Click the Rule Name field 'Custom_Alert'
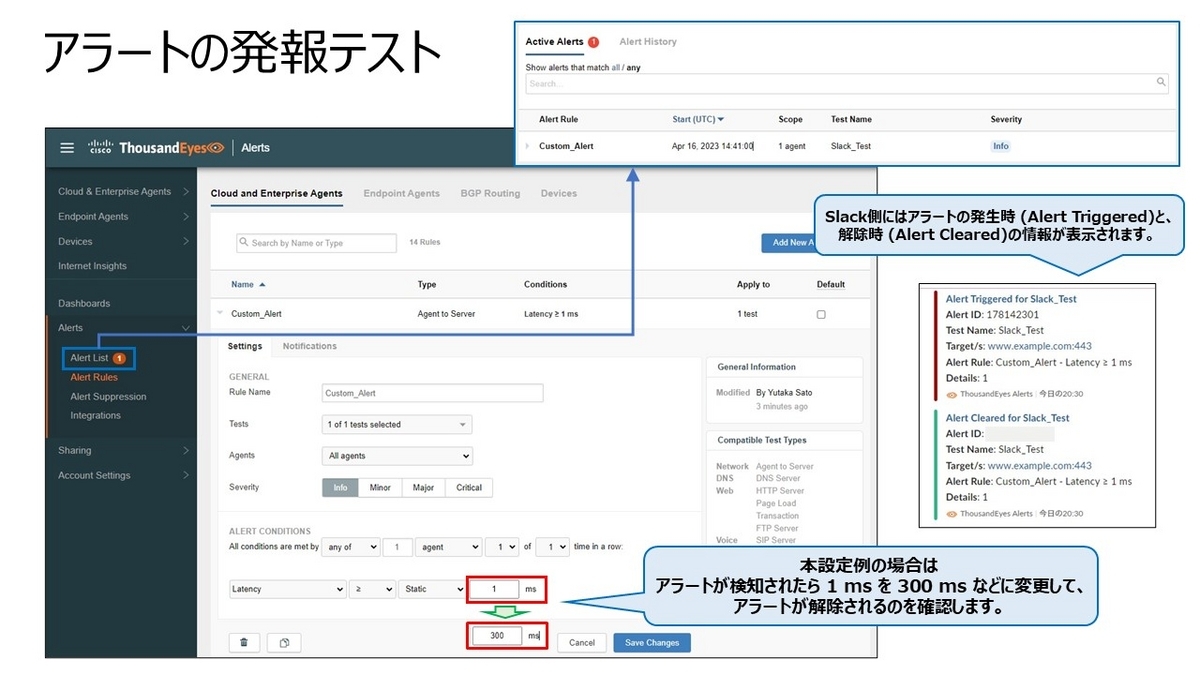This screenshot has width=1200, height=675. [x=433, y=393]
